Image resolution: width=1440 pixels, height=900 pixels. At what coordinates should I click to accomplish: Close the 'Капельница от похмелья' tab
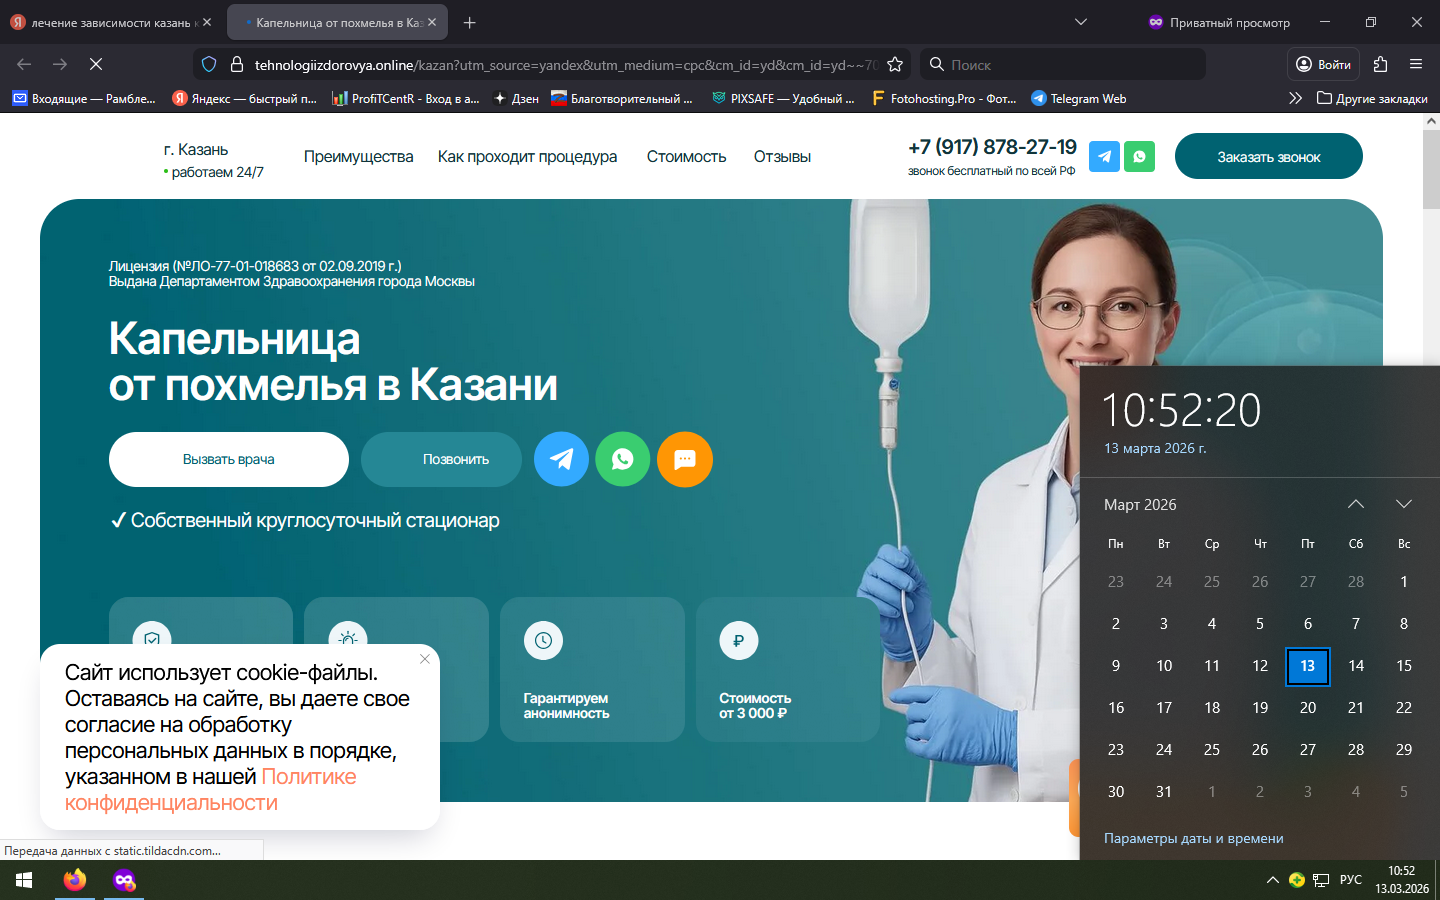click(432, 22)
